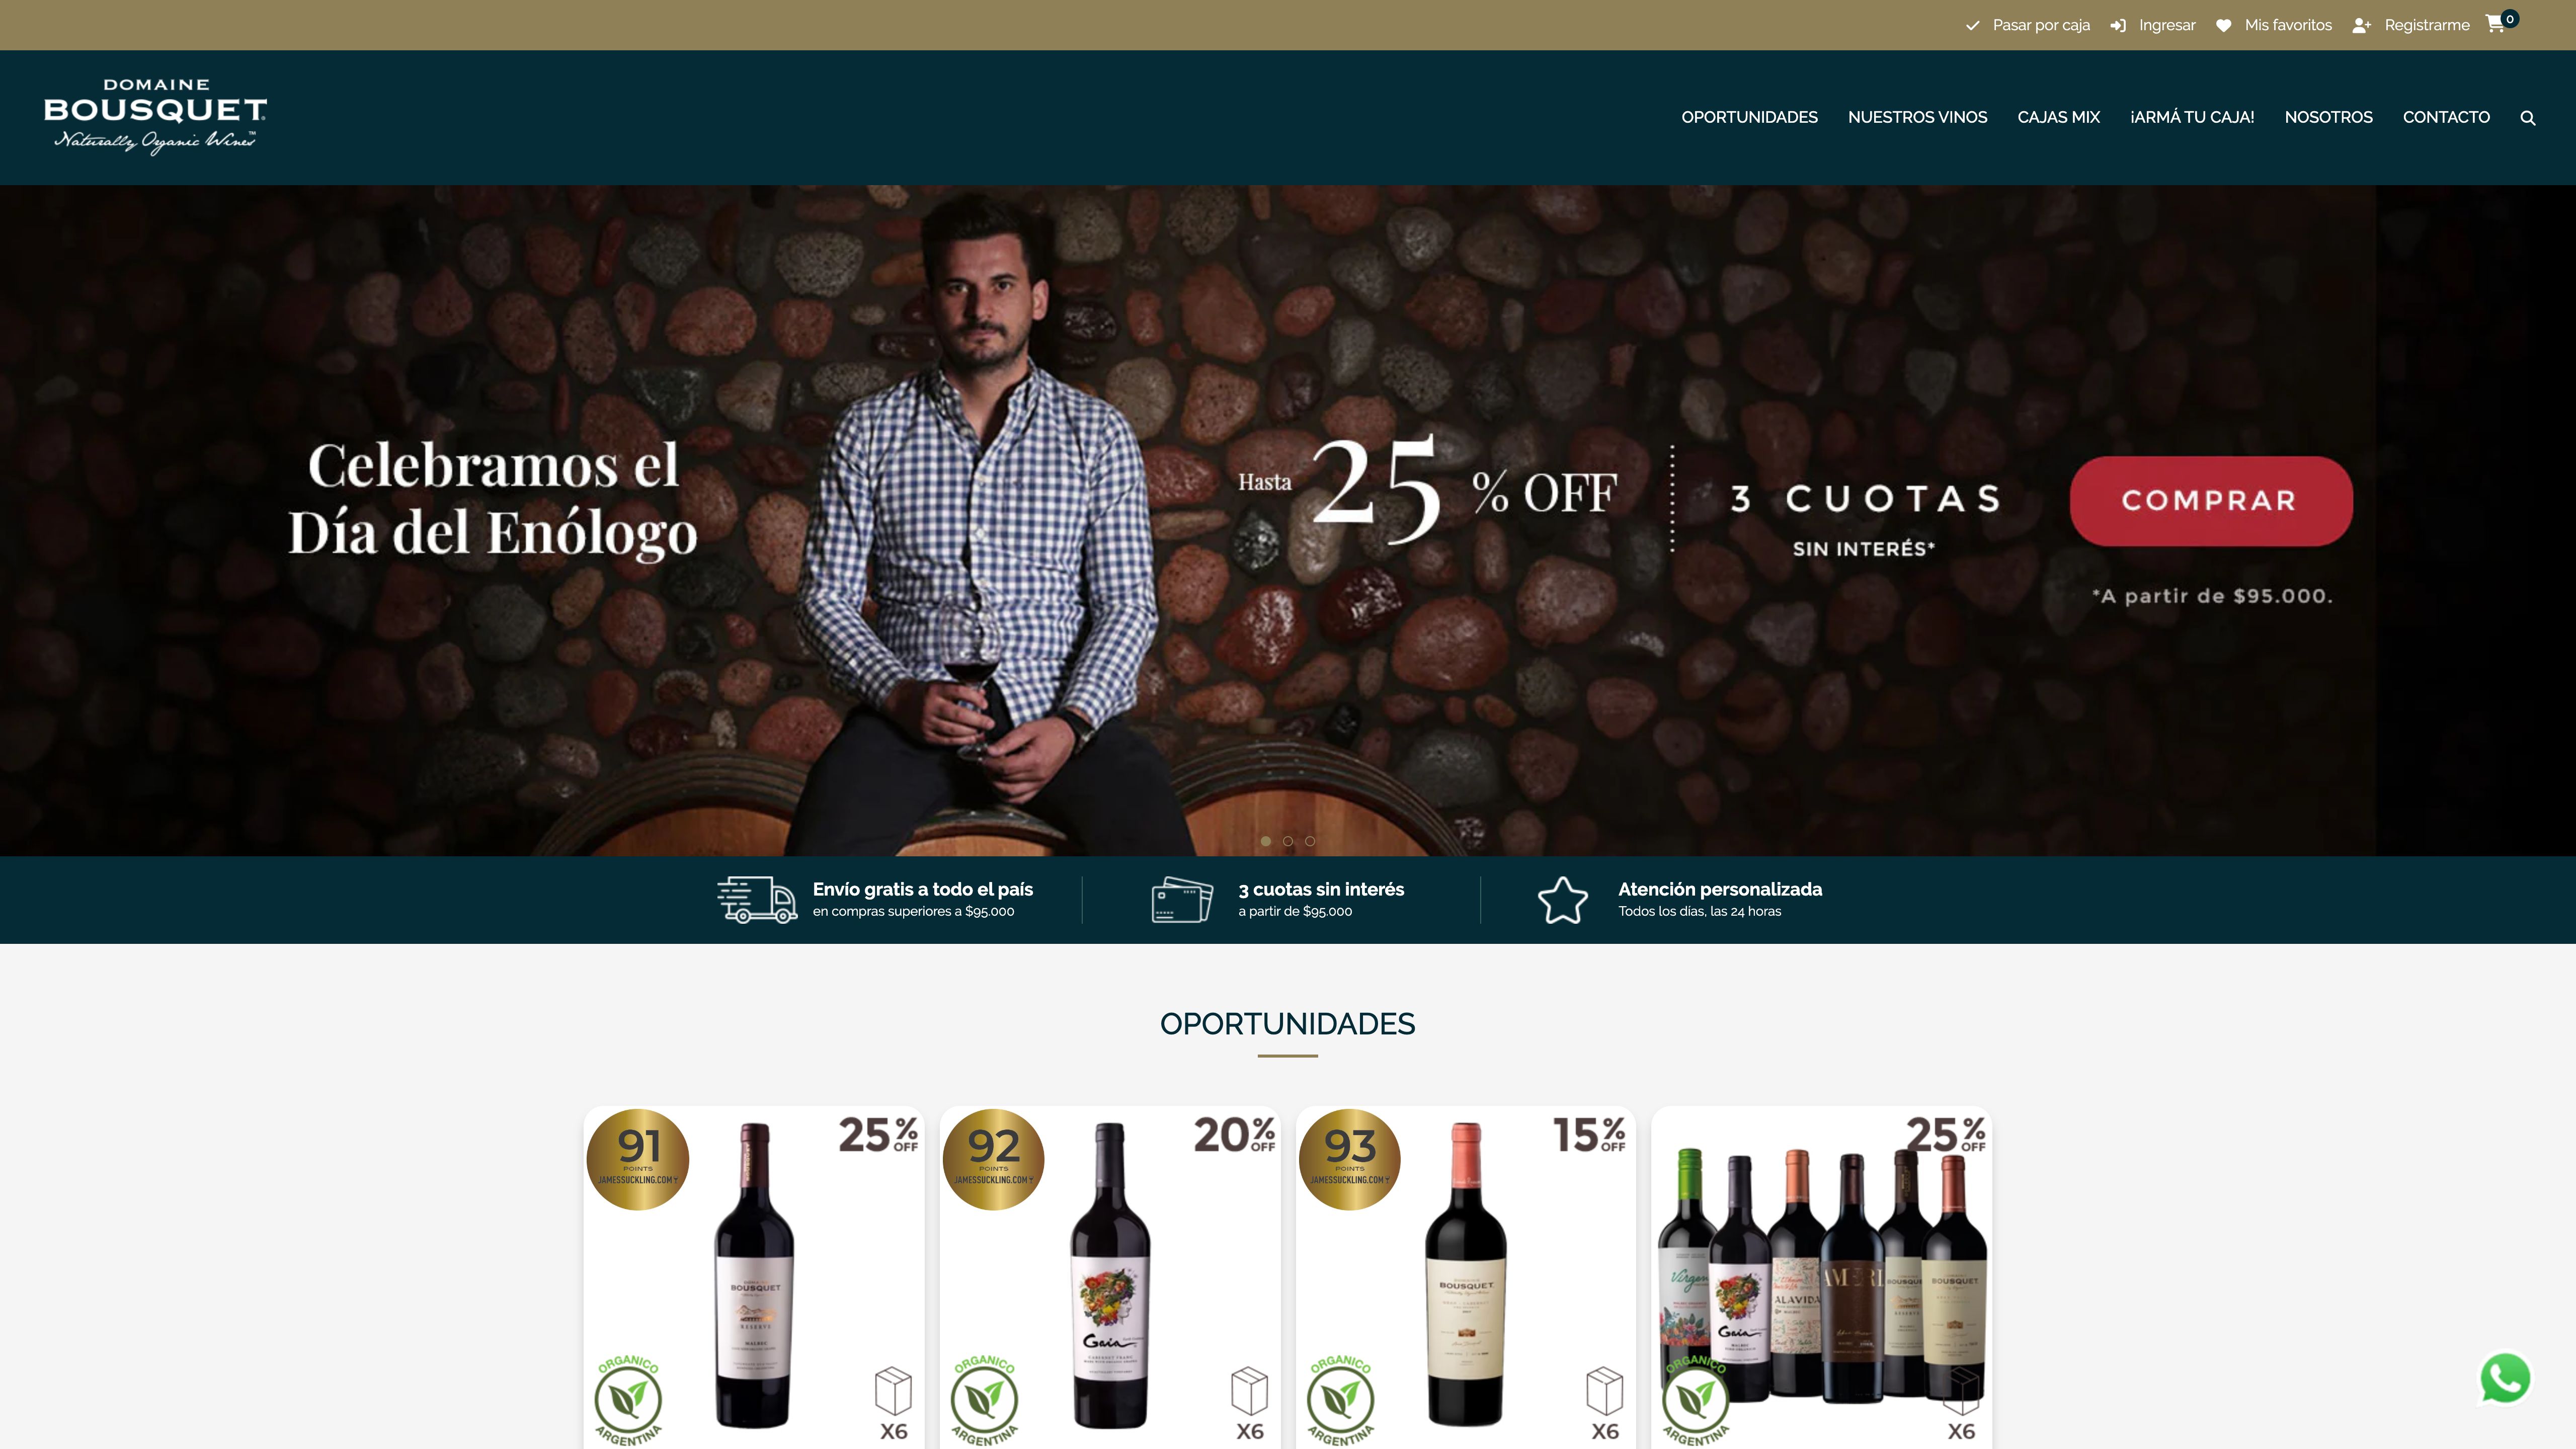Open the NUESTROS VINOS menu
Screen dimensions: 2576x1449
(1917, 117)
